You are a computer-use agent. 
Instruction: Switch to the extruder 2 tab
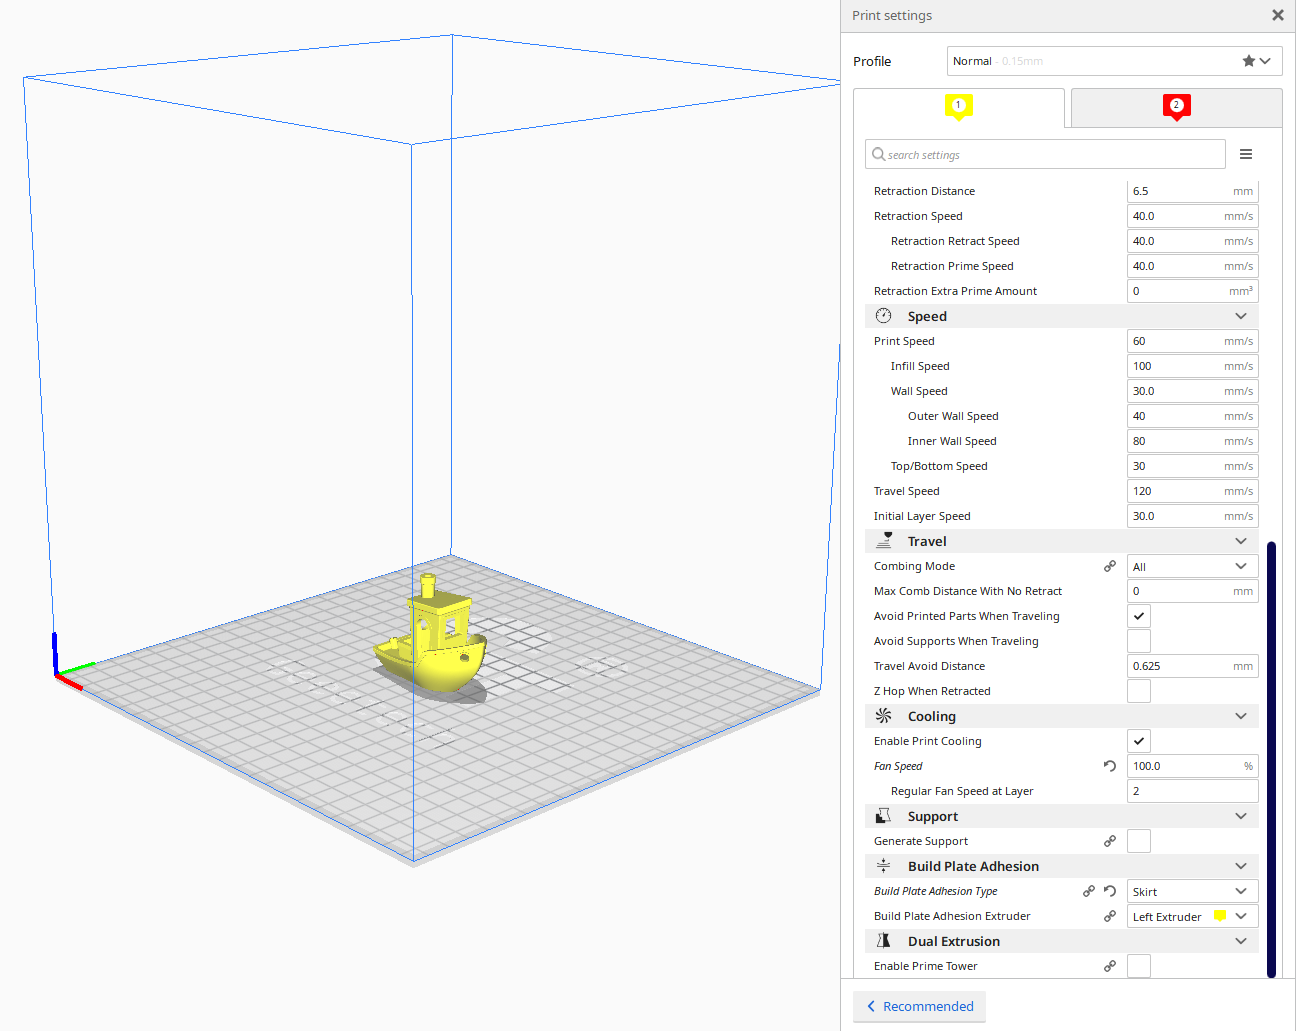[1176, 107]
